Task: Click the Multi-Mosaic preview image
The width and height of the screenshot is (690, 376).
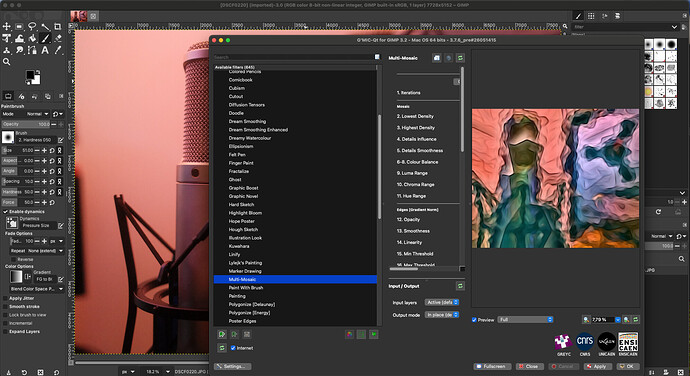Action: click(x=555, y=178)
